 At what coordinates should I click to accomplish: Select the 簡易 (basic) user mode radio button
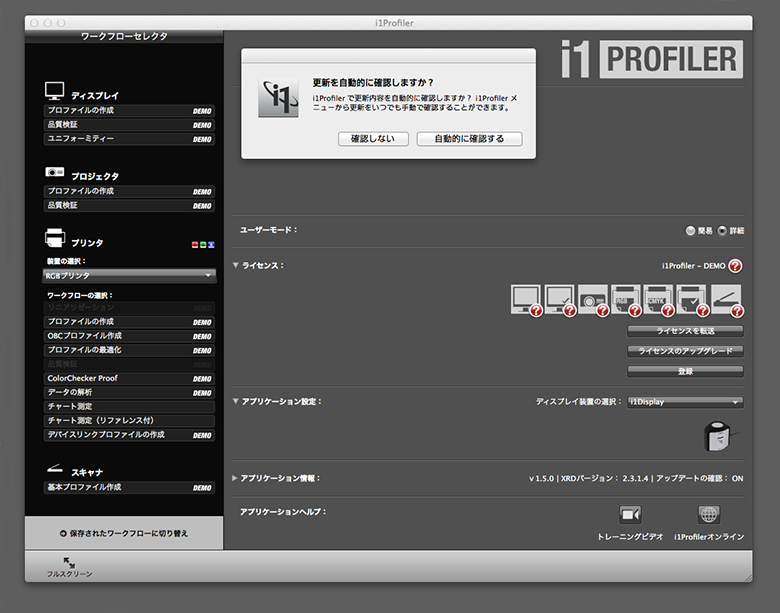tap(690, 230)
